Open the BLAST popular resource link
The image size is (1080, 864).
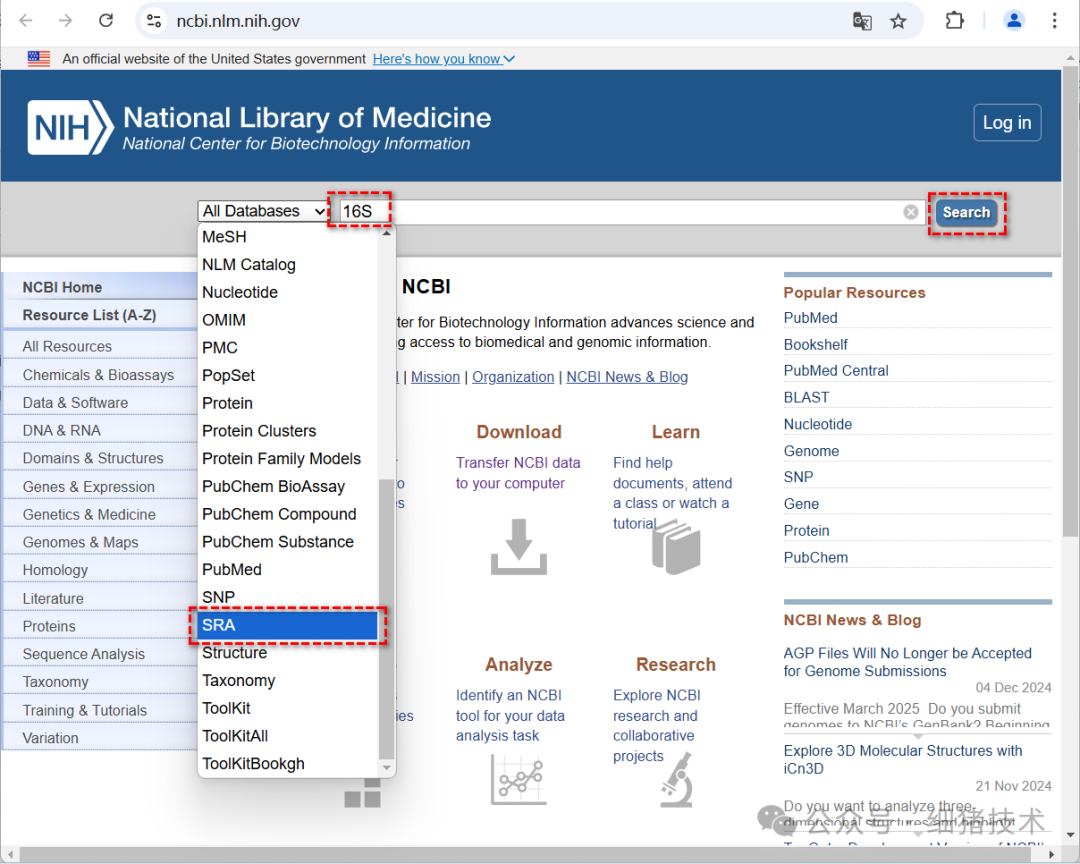(806, 397)
